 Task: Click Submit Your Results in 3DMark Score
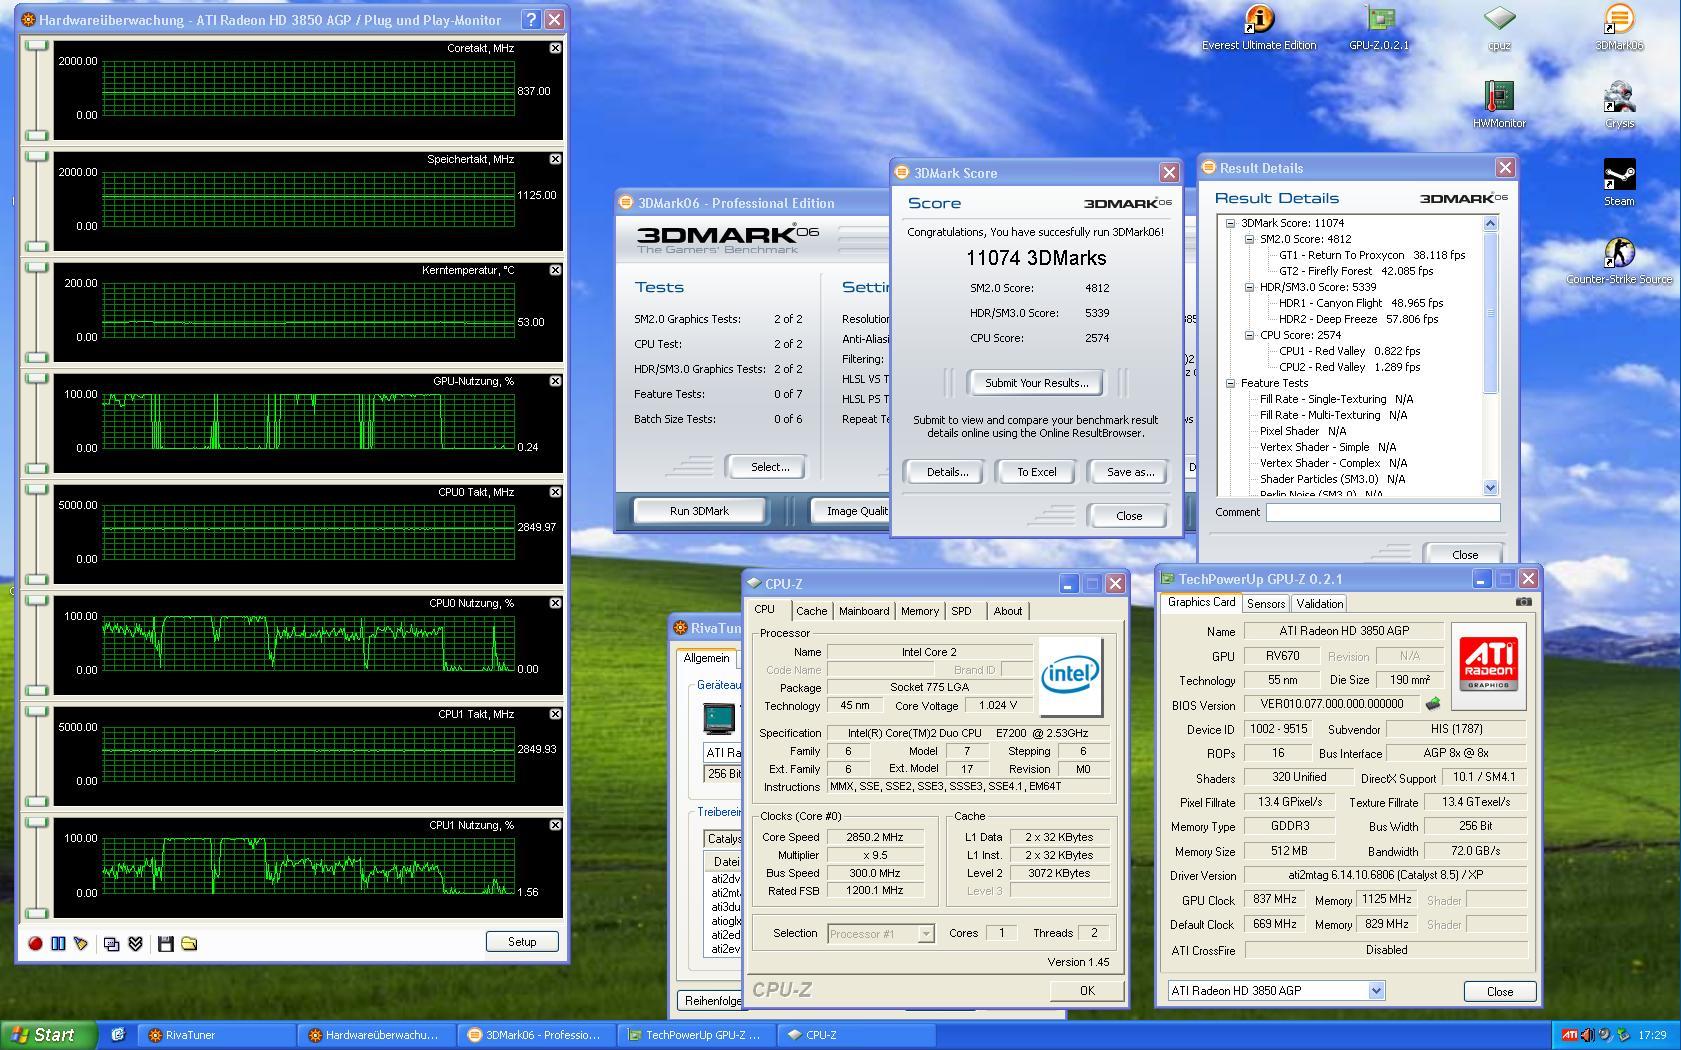coord(1036,383)
